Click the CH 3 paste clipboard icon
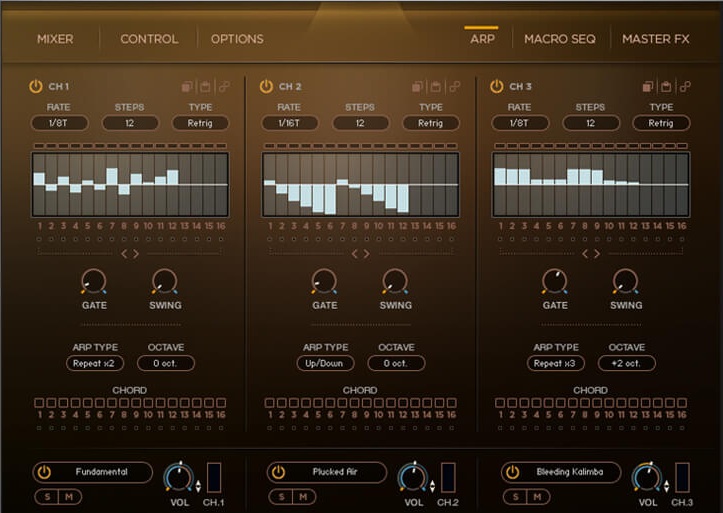 click(666, 87)
